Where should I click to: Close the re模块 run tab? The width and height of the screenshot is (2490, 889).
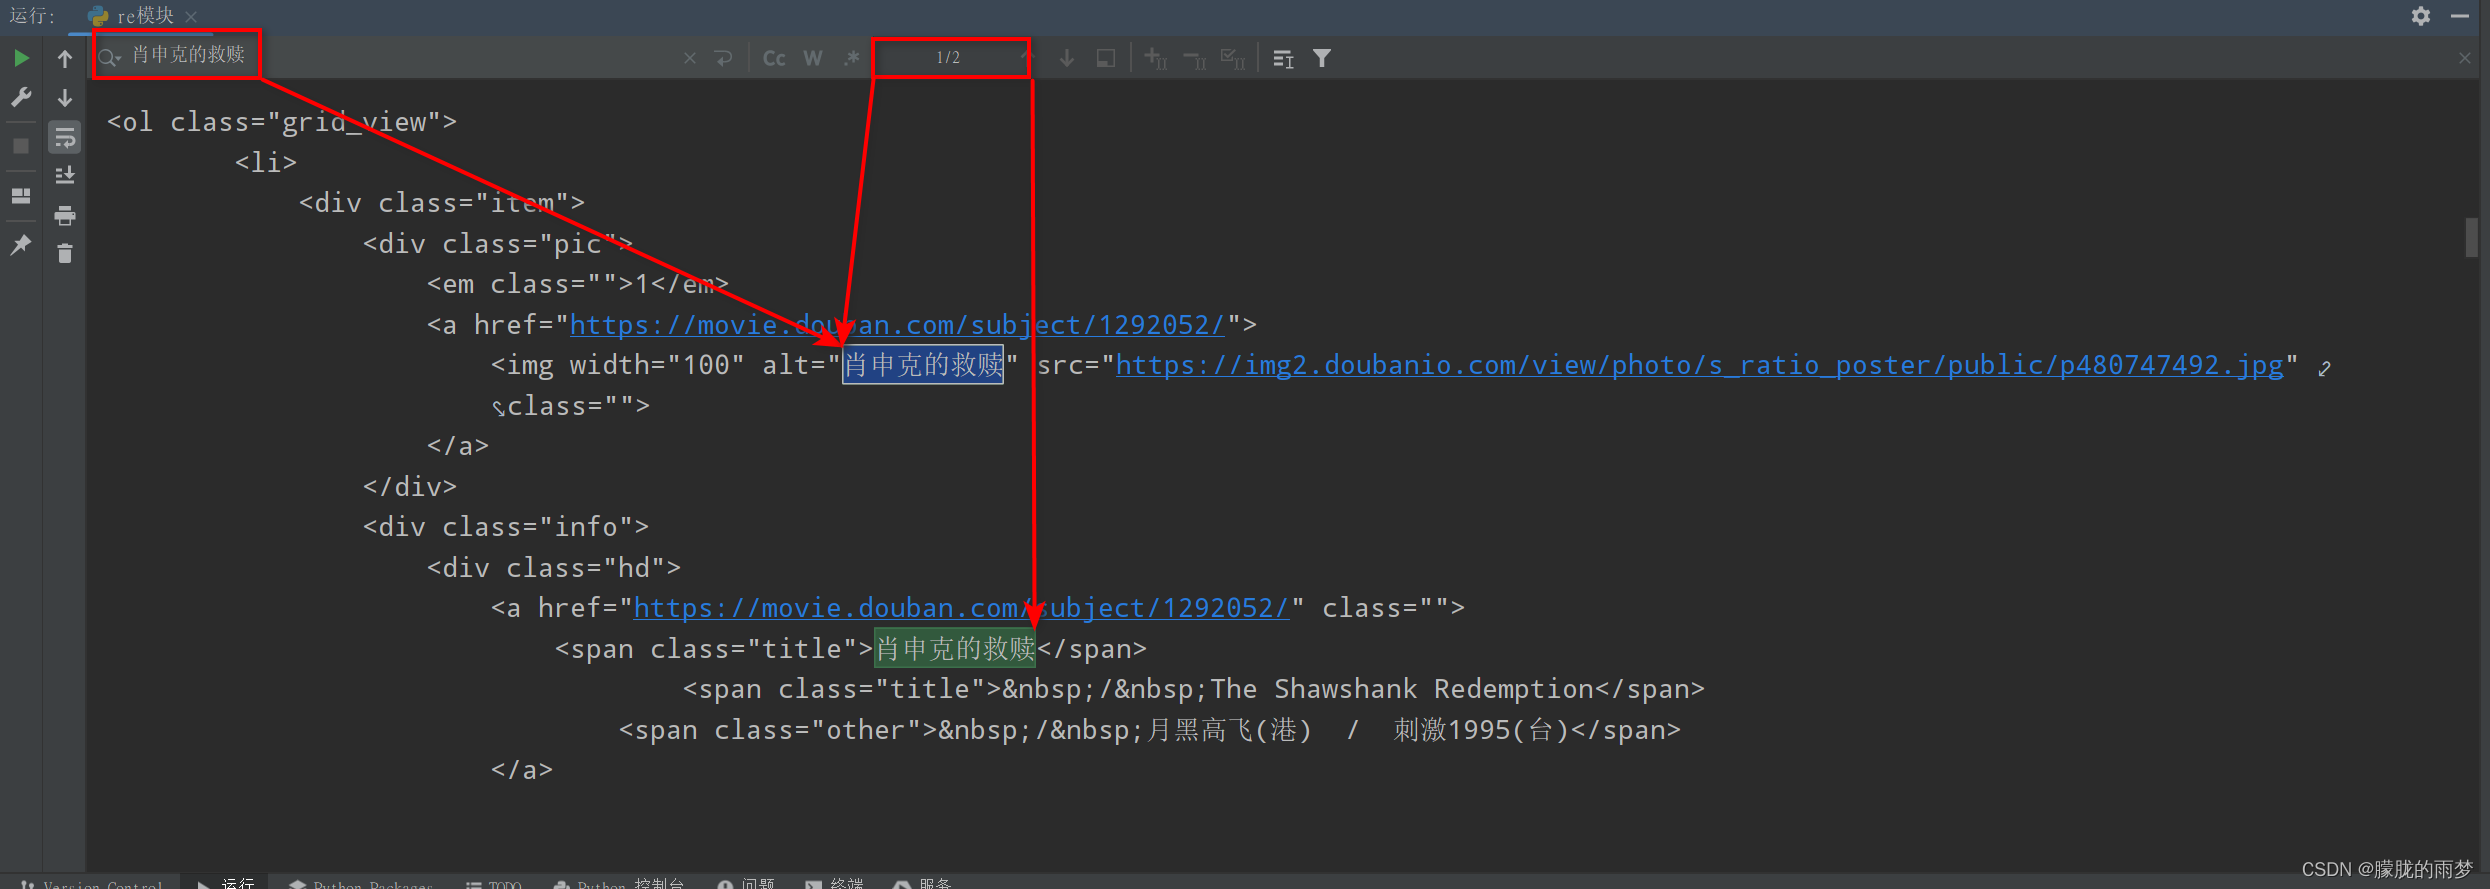pos(191,17)
